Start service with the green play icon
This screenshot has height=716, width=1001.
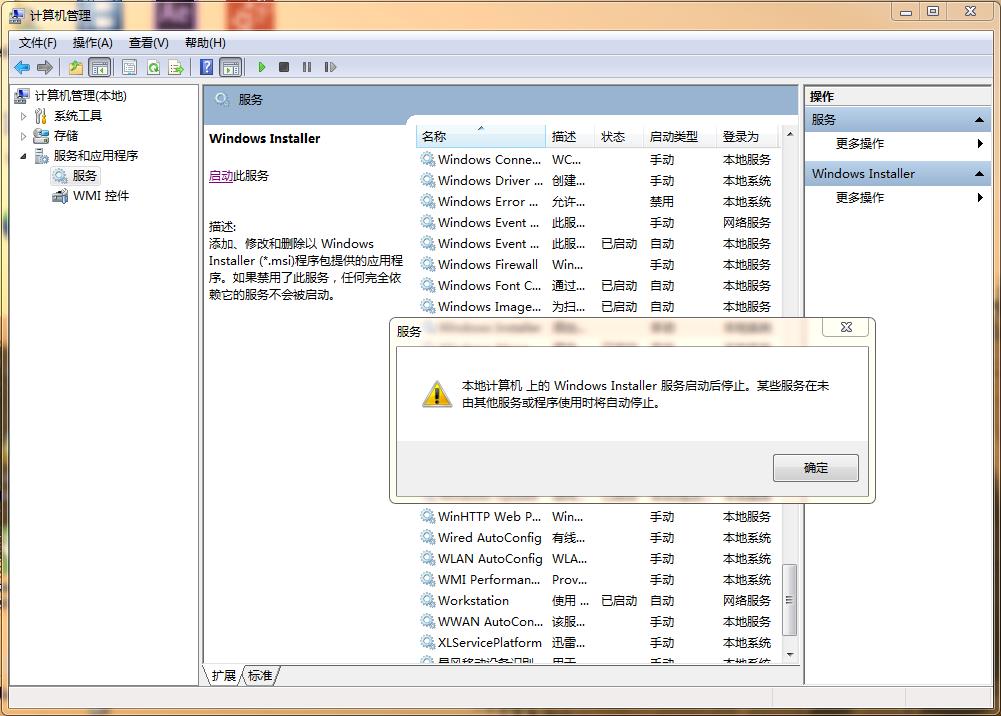(261, 67)
